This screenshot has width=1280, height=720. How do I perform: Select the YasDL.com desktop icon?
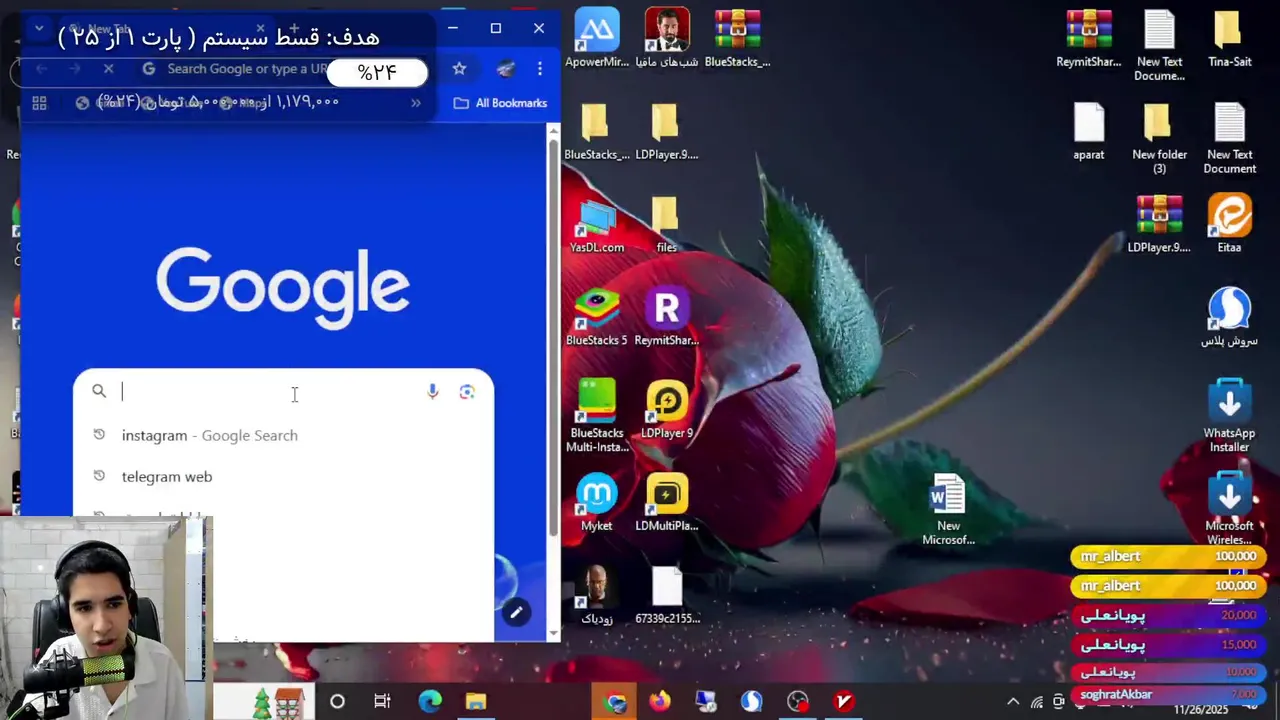tap(597, 224)
